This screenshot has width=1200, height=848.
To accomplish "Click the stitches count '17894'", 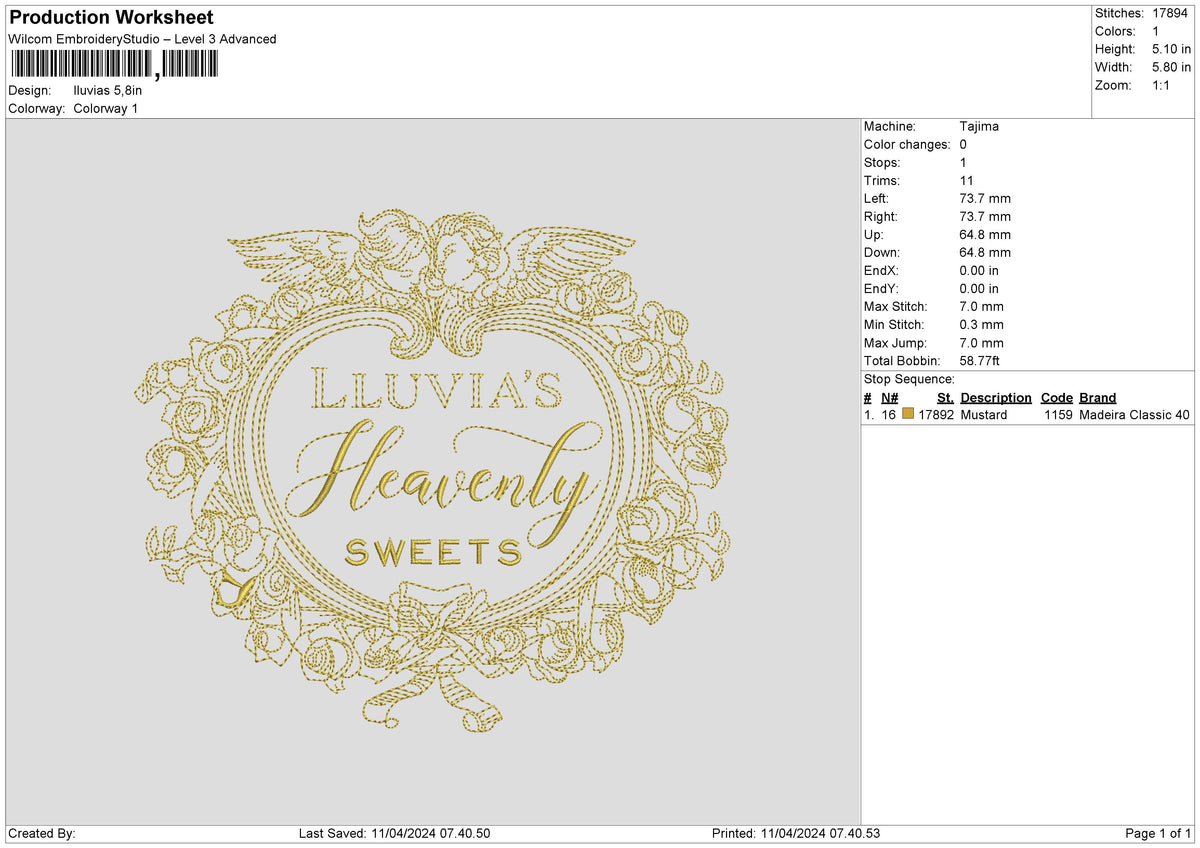I will point(1170,13).
